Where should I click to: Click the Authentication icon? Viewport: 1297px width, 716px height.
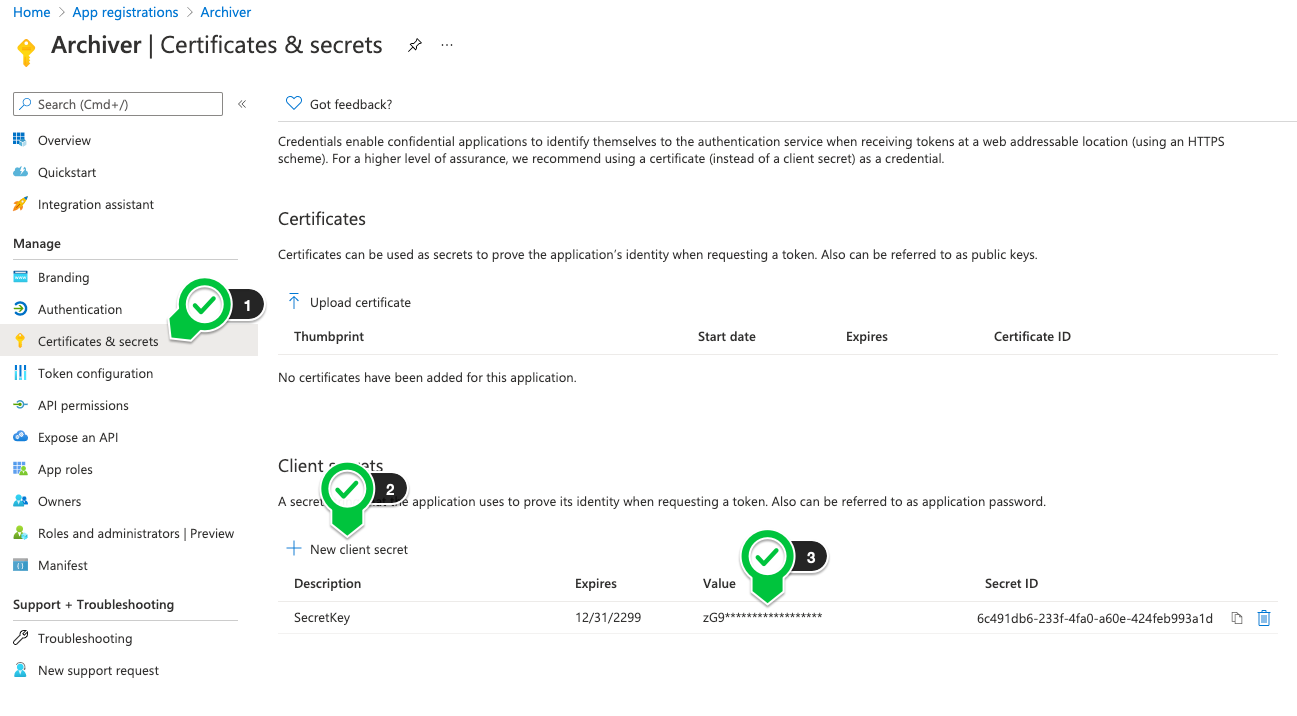[x=20, y=309]
